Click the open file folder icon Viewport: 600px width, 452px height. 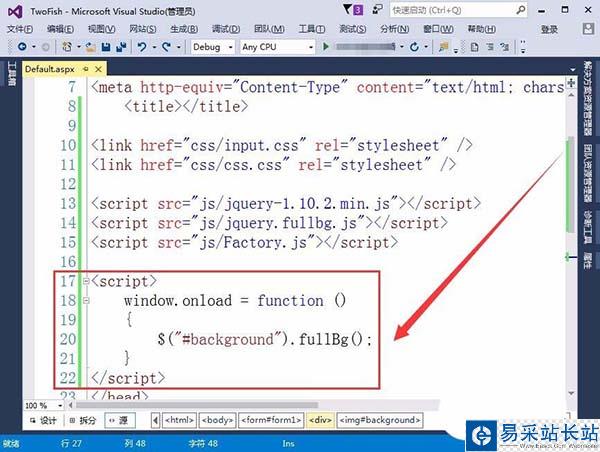point(90,47)
